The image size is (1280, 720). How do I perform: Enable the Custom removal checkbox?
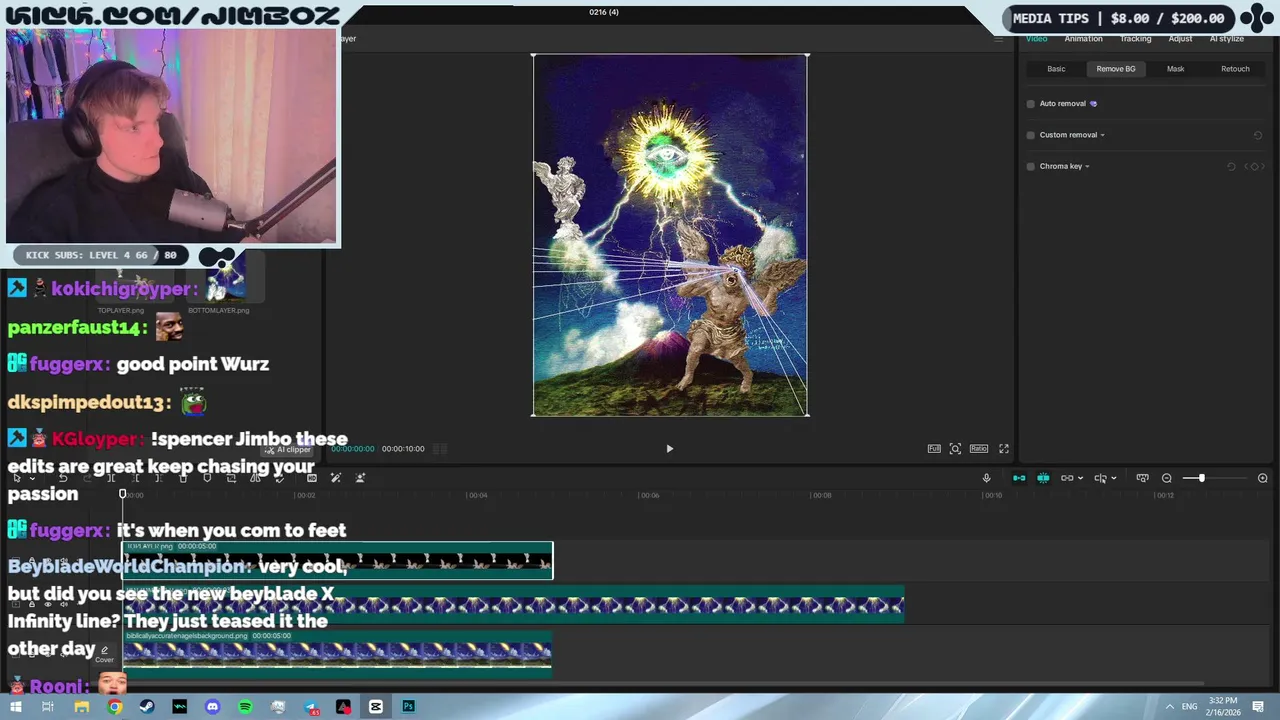[x=1031, y=135]
